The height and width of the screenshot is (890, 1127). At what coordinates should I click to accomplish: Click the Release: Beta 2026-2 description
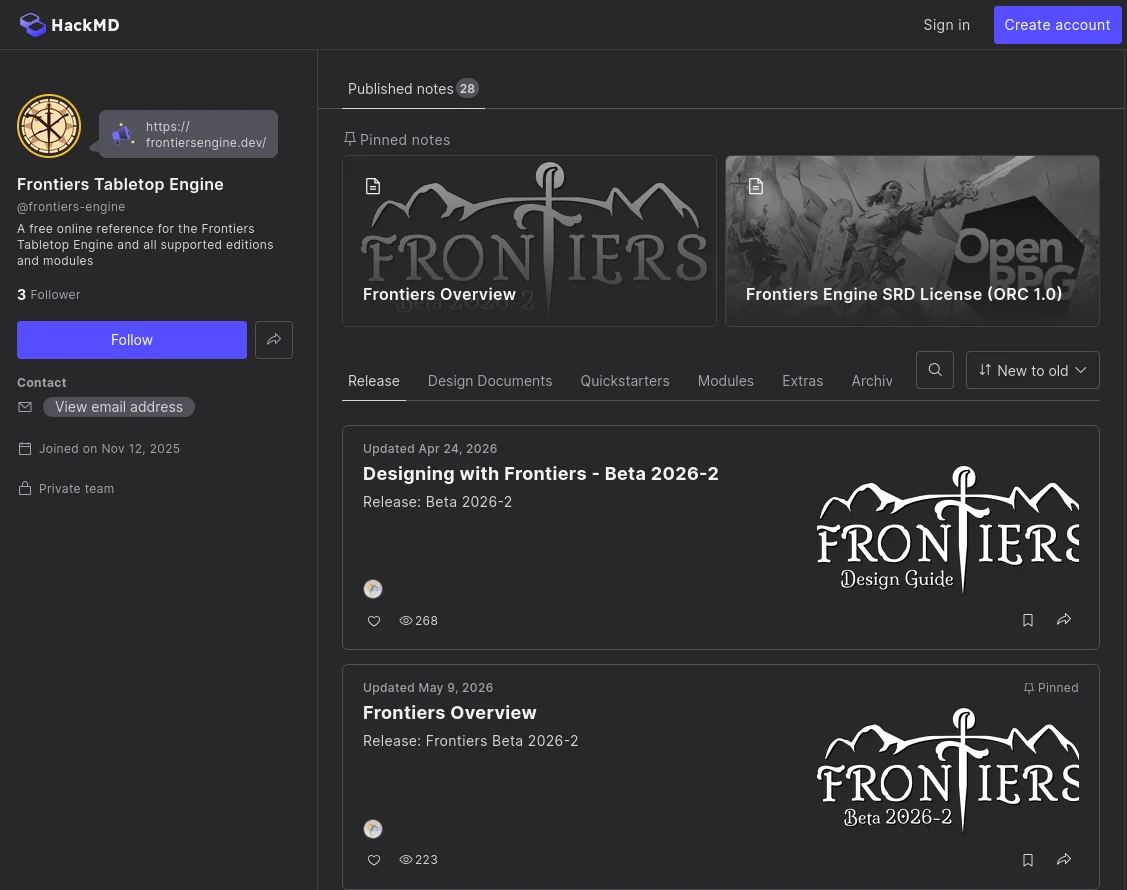(437, 502)
